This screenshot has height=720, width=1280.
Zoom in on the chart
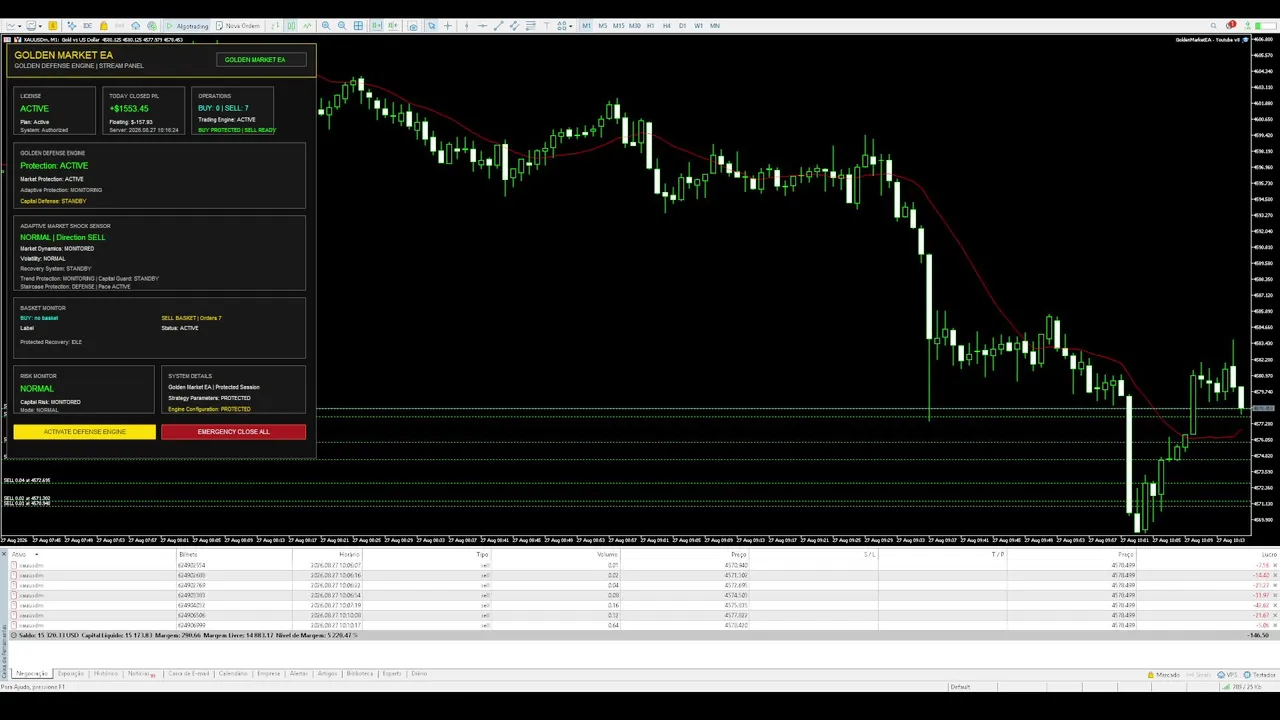326,26
